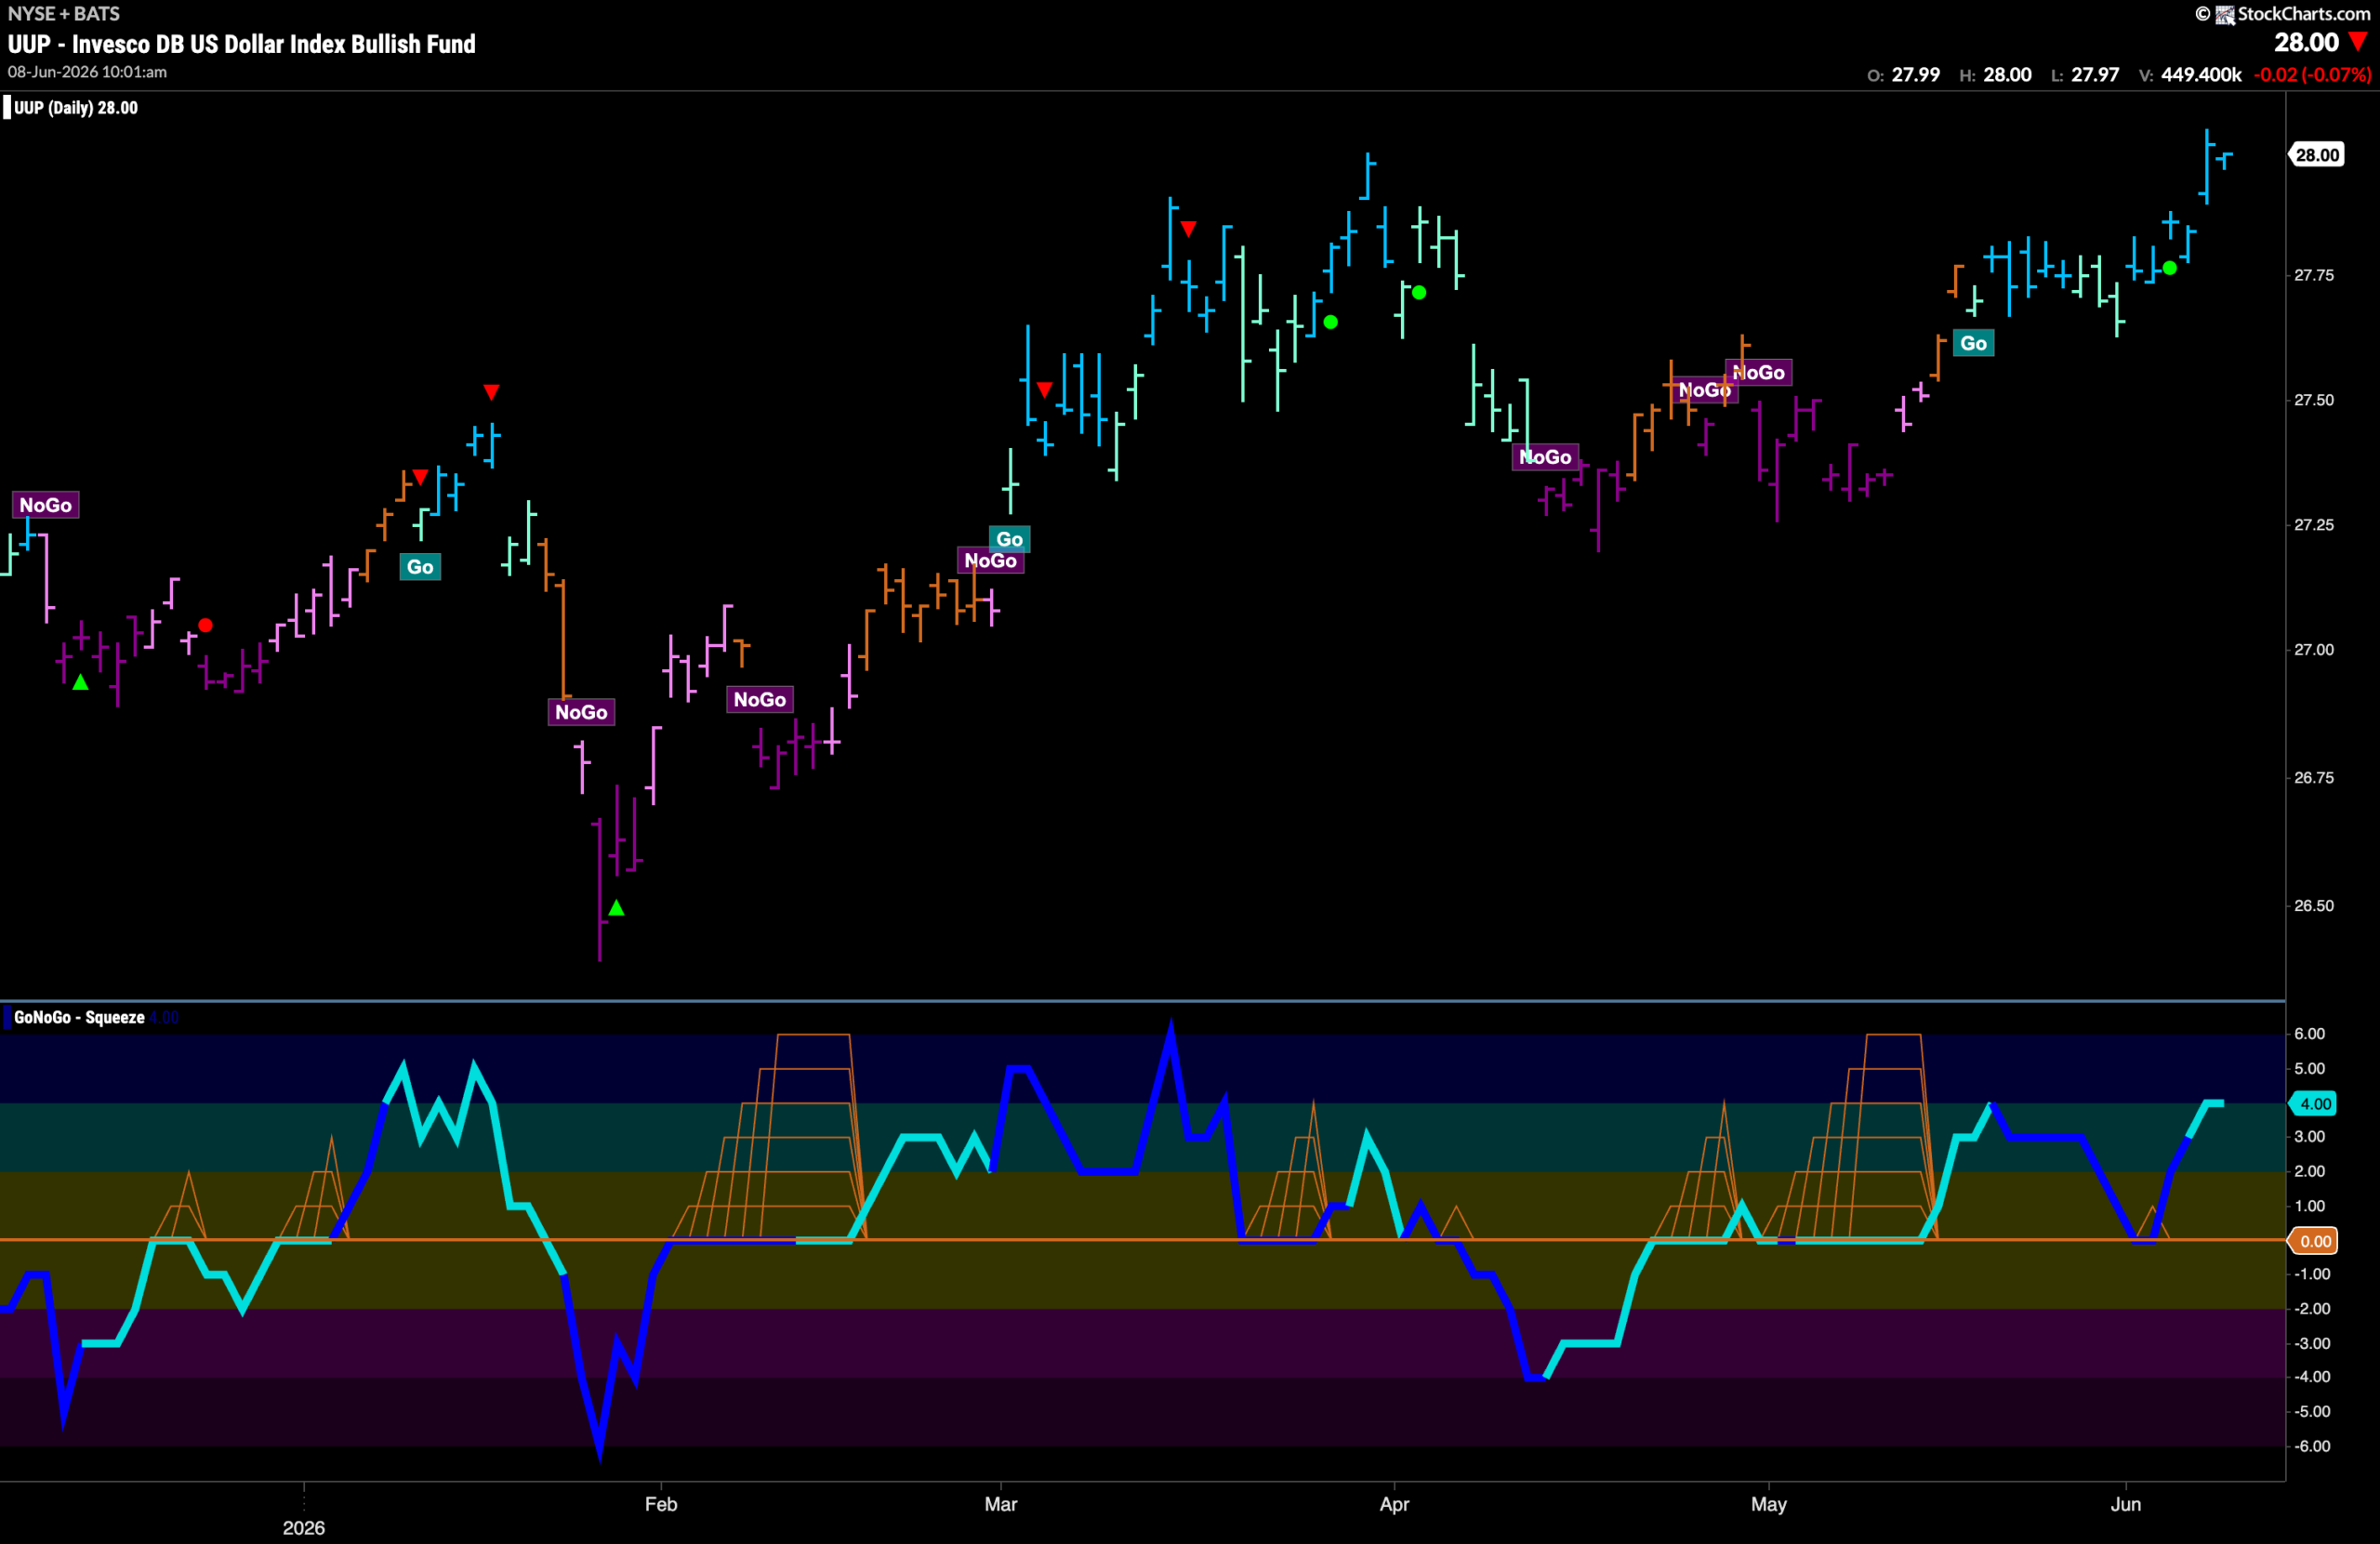Click the NoGo label in mid April
Image resolution: width=2380 pixels, height=1544 pixels.
(1545, 457)
